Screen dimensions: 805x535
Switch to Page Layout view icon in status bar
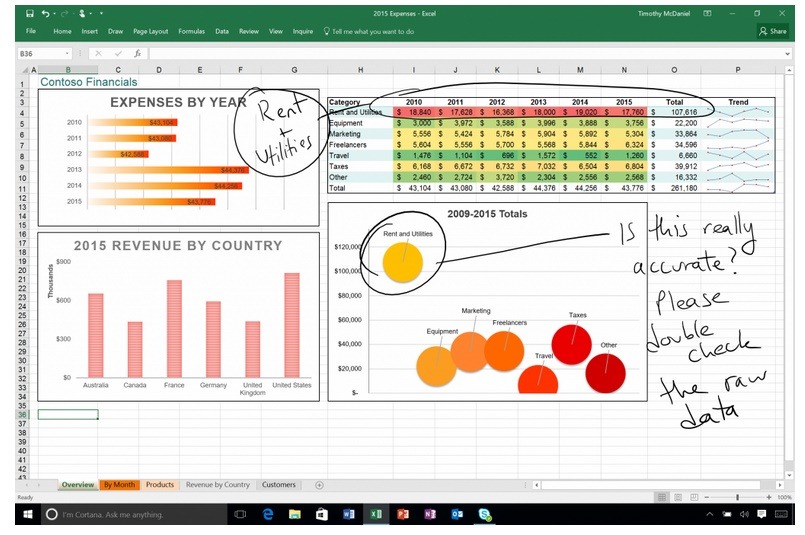[678, 497]
